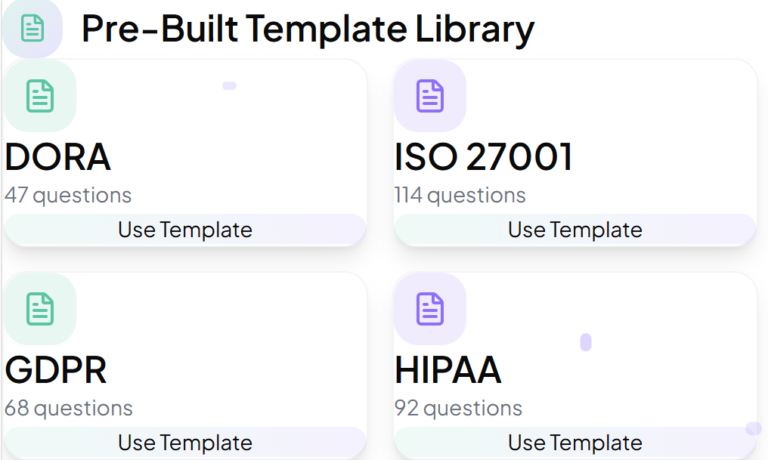768x460 pixels.
Task: Select the HIPAA card title
Action: tap(448, 370)
